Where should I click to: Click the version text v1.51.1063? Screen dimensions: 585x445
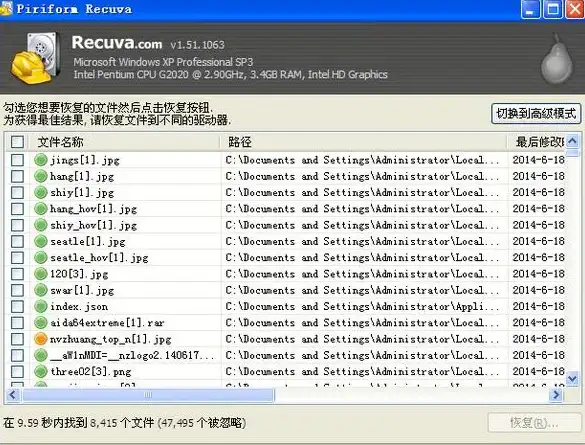click(197, 45)
